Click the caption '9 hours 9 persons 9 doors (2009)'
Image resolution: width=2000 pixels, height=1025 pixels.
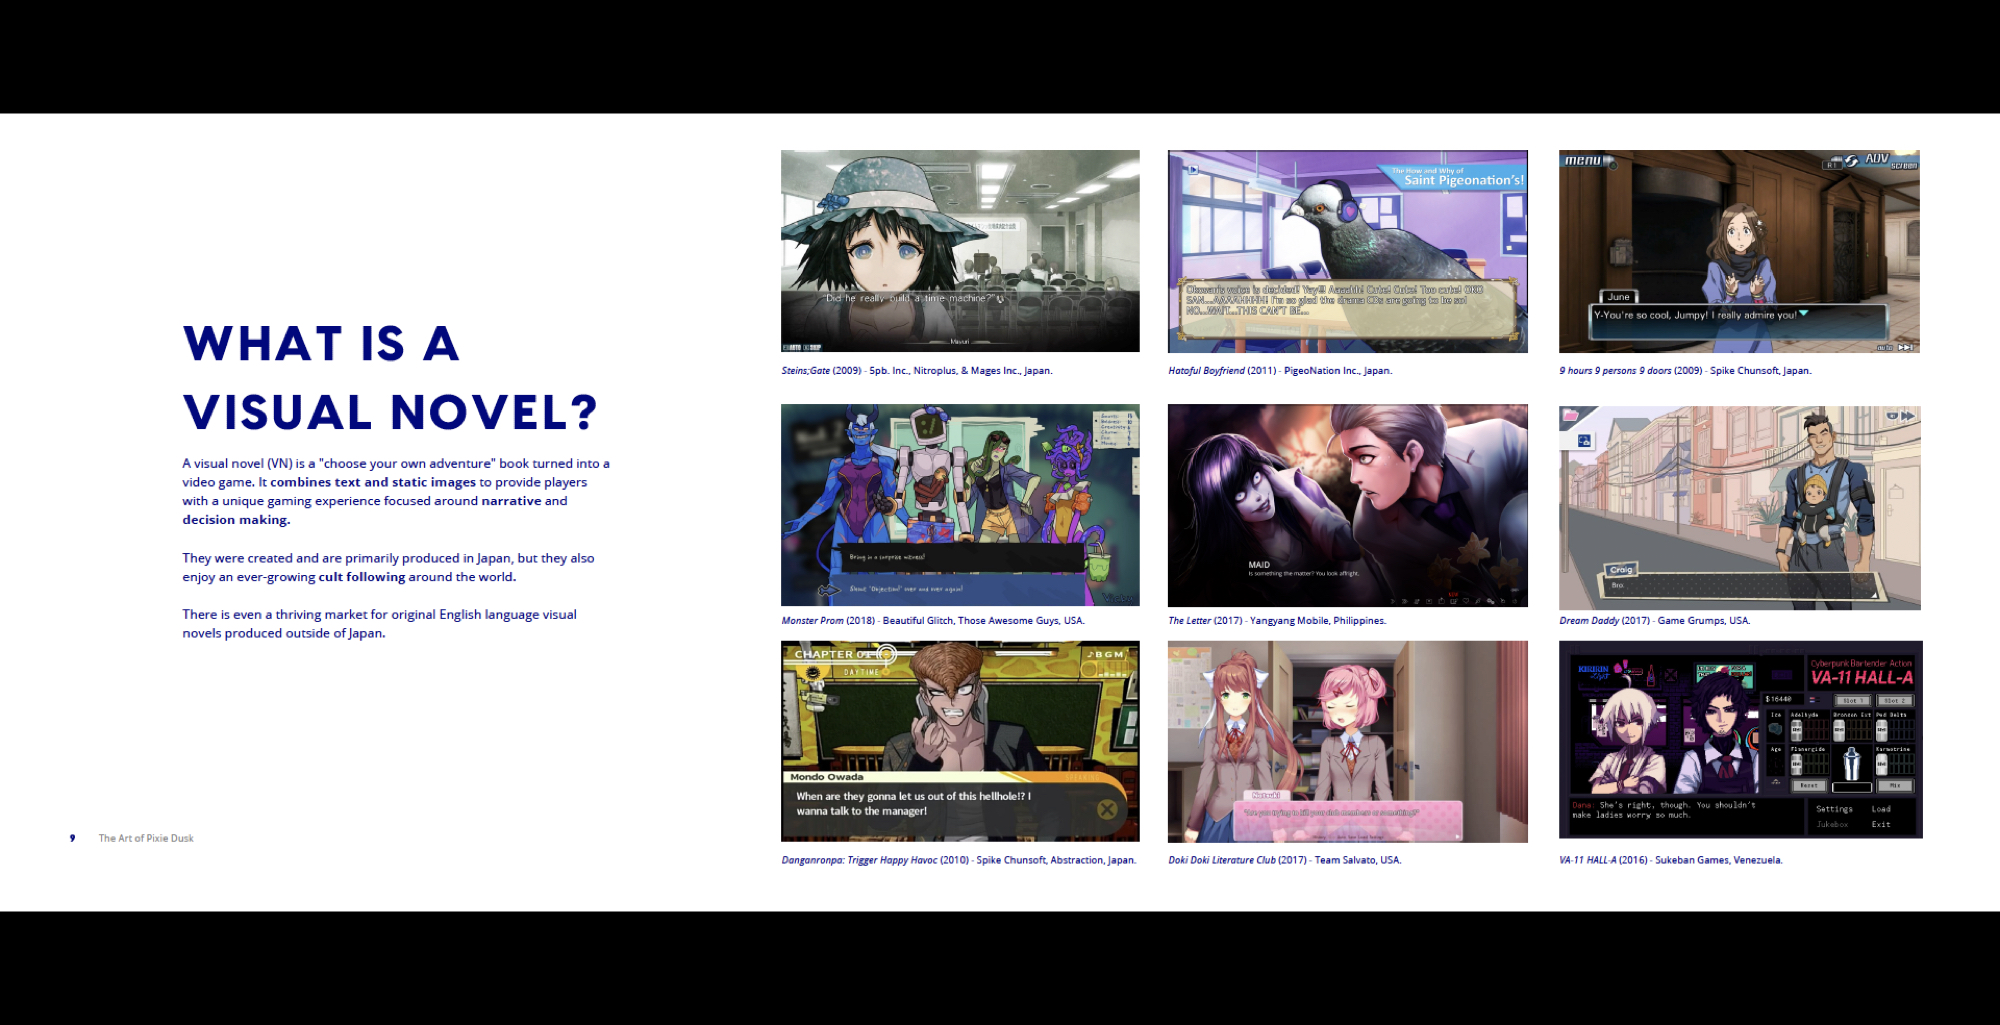click(1685, 370)
